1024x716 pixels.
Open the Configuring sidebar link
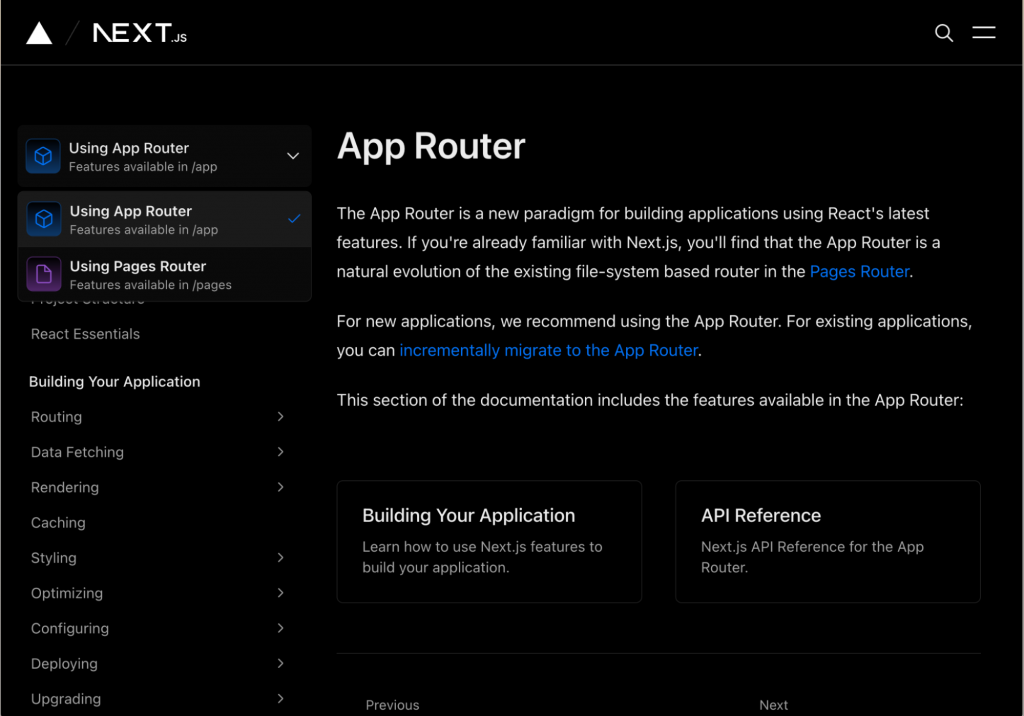point(70,628)
